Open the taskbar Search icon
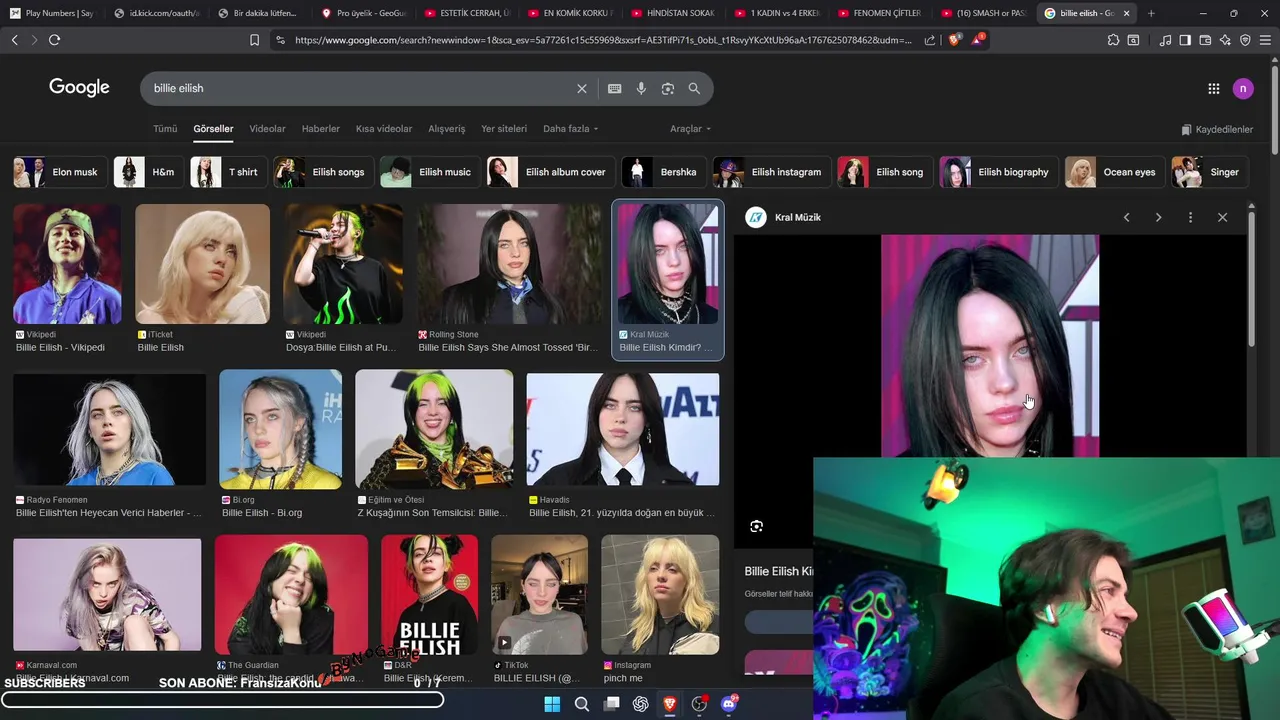This screenshot has width=1280, height=720. (x=582, y=704)
